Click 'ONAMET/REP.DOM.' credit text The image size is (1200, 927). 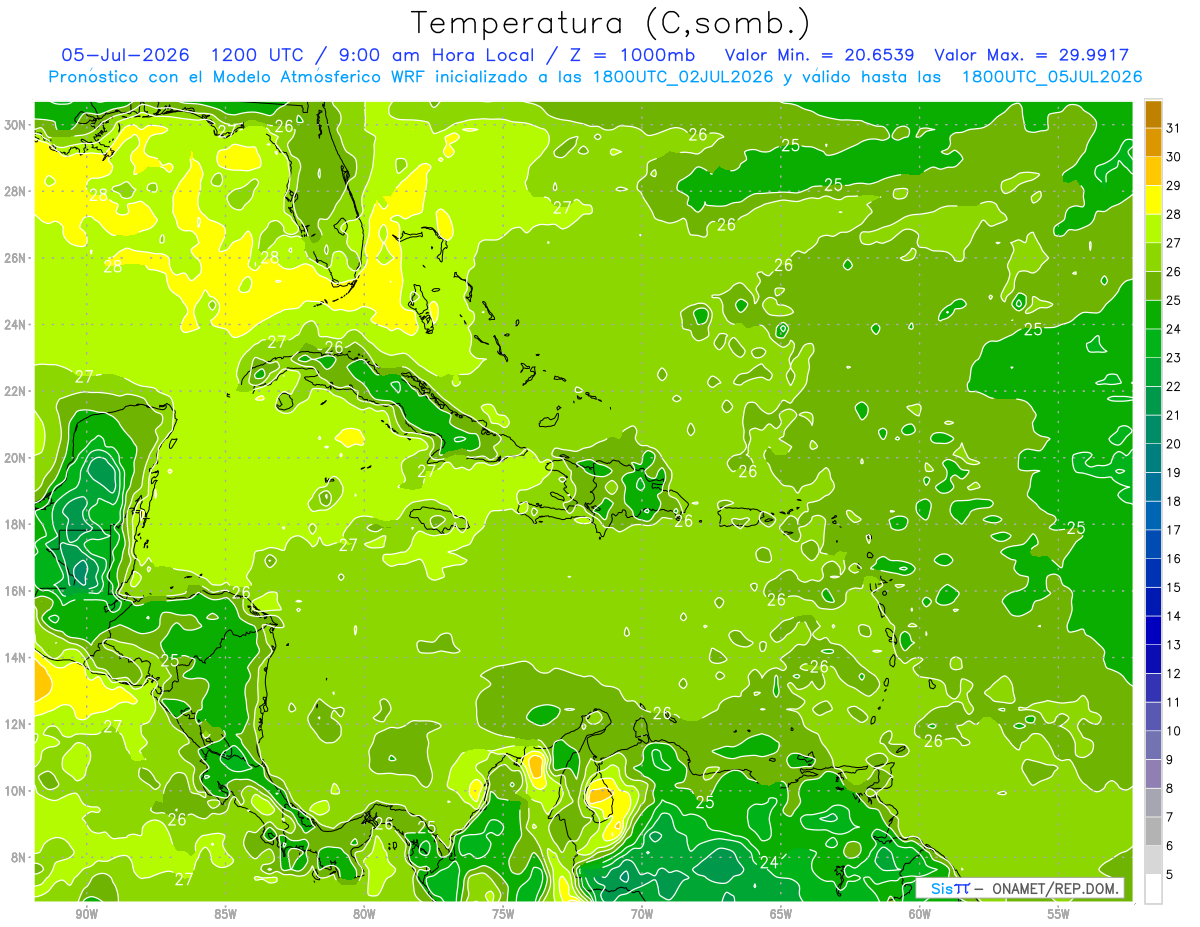[x=1056, y=888]
